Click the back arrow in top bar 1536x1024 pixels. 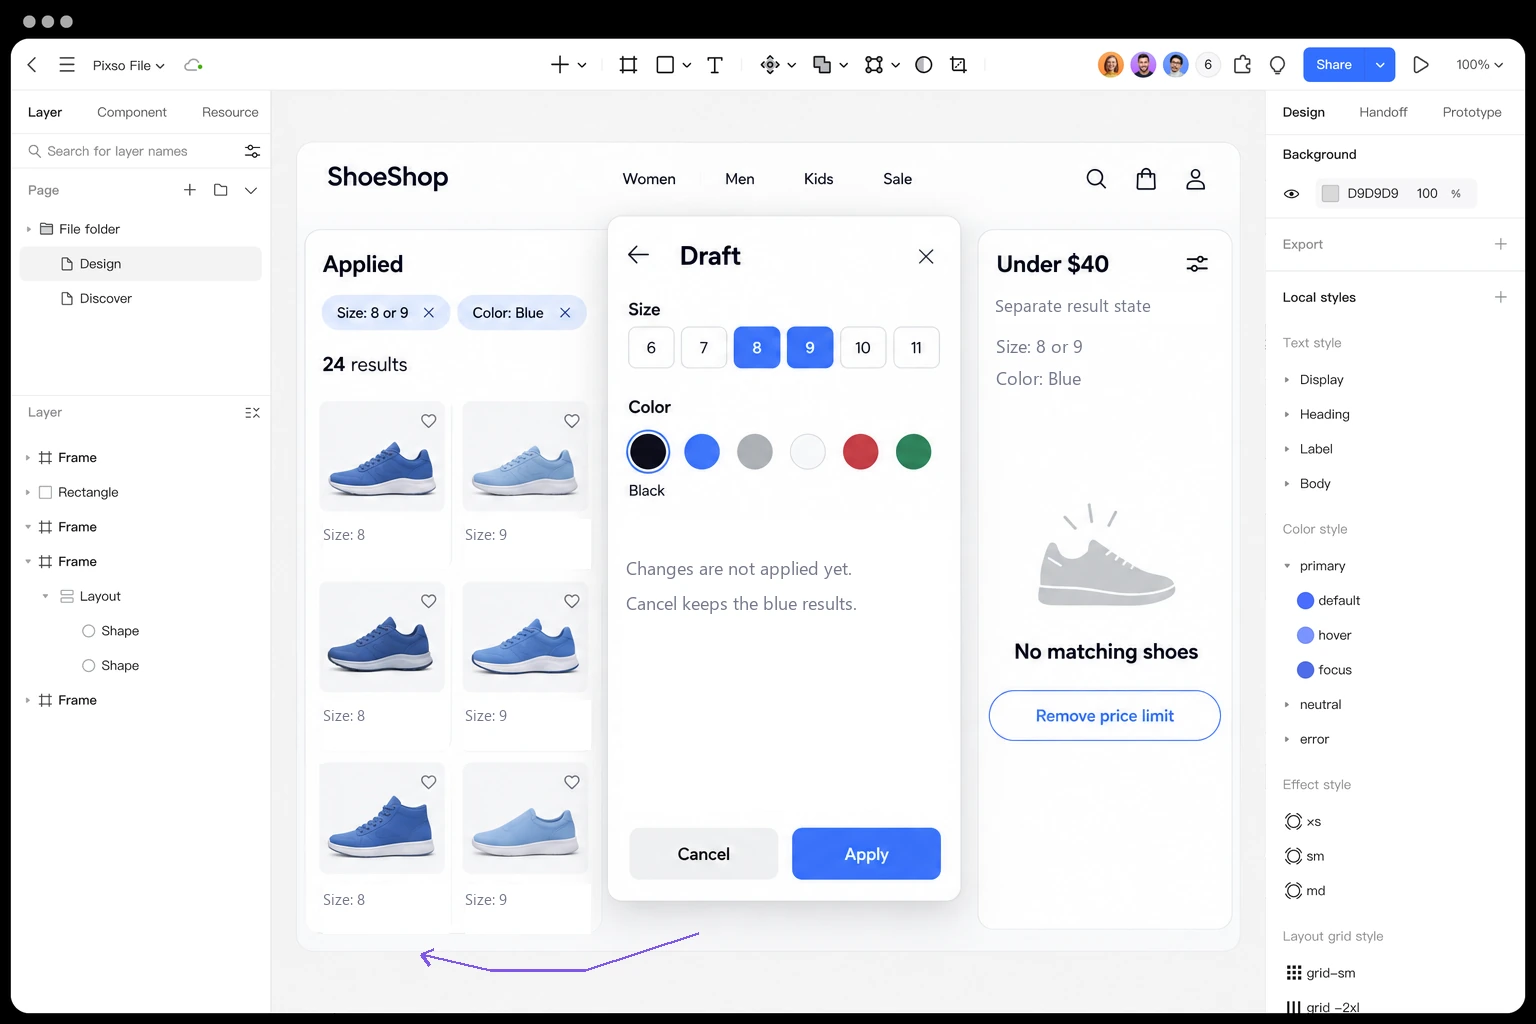pos(32,65)
